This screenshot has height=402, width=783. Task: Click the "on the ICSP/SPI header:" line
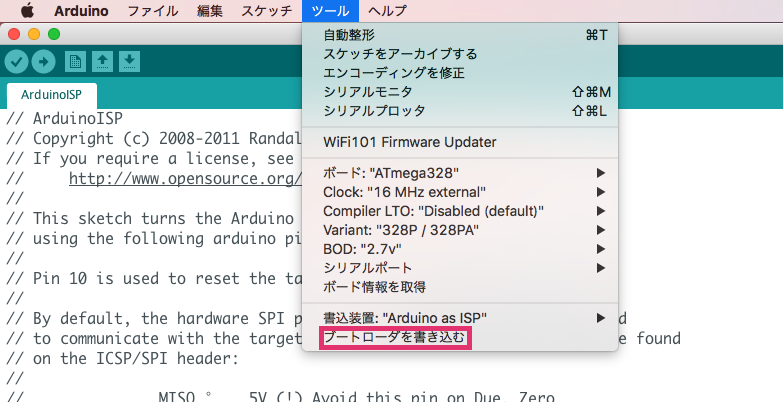123,359
